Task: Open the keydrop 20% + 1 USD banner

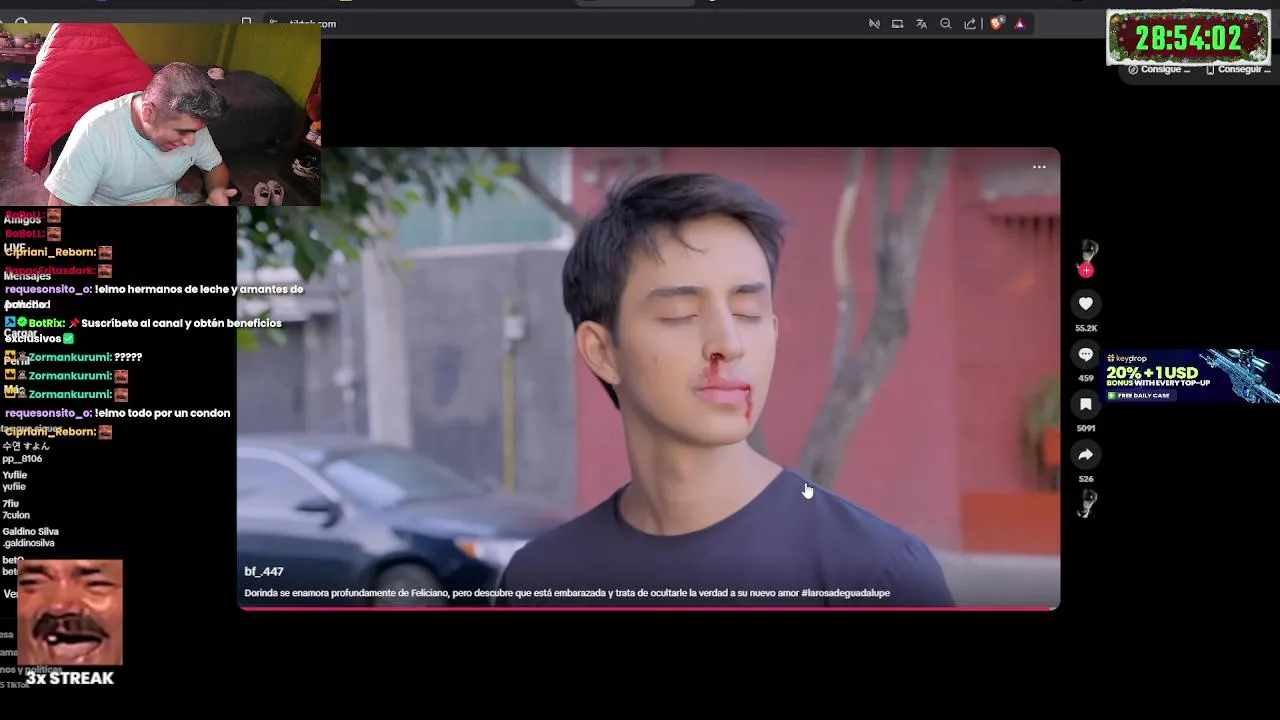Action: (1191, 375)
